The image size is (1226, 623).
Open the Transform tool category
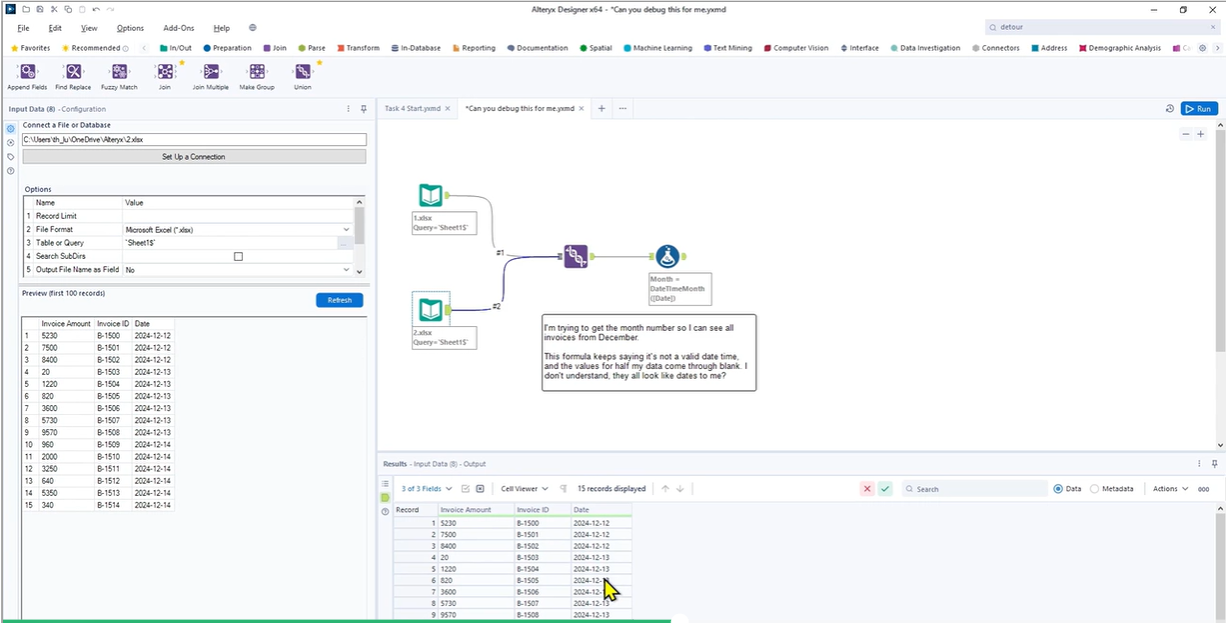pos(358,48)
